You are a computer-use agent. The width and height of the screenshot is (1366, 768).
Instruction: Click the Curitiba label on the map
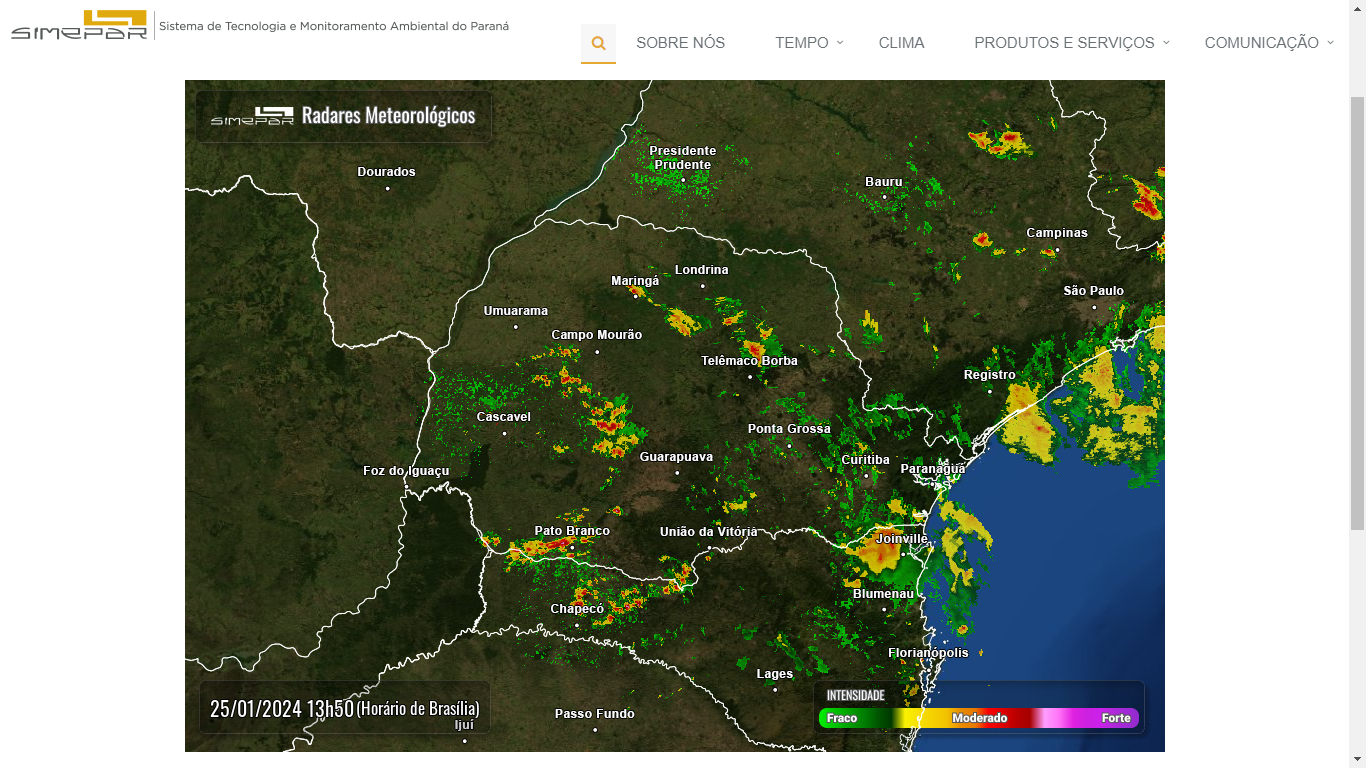point(865,460)
